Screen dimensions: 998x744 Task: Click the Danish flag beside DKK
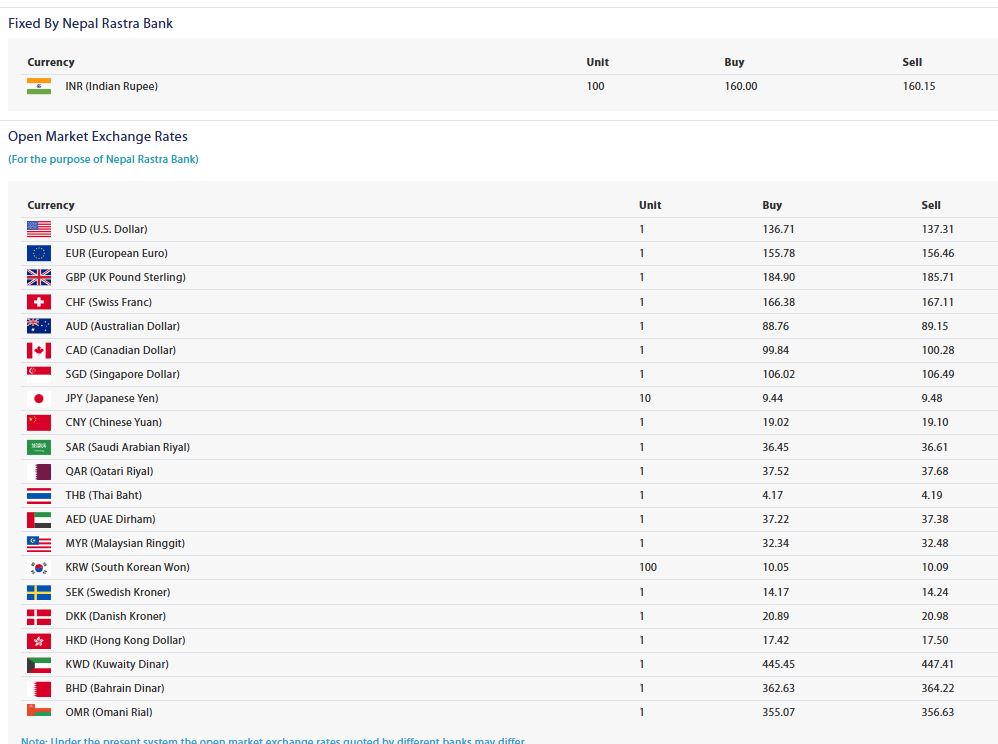[x=39, y=616]
